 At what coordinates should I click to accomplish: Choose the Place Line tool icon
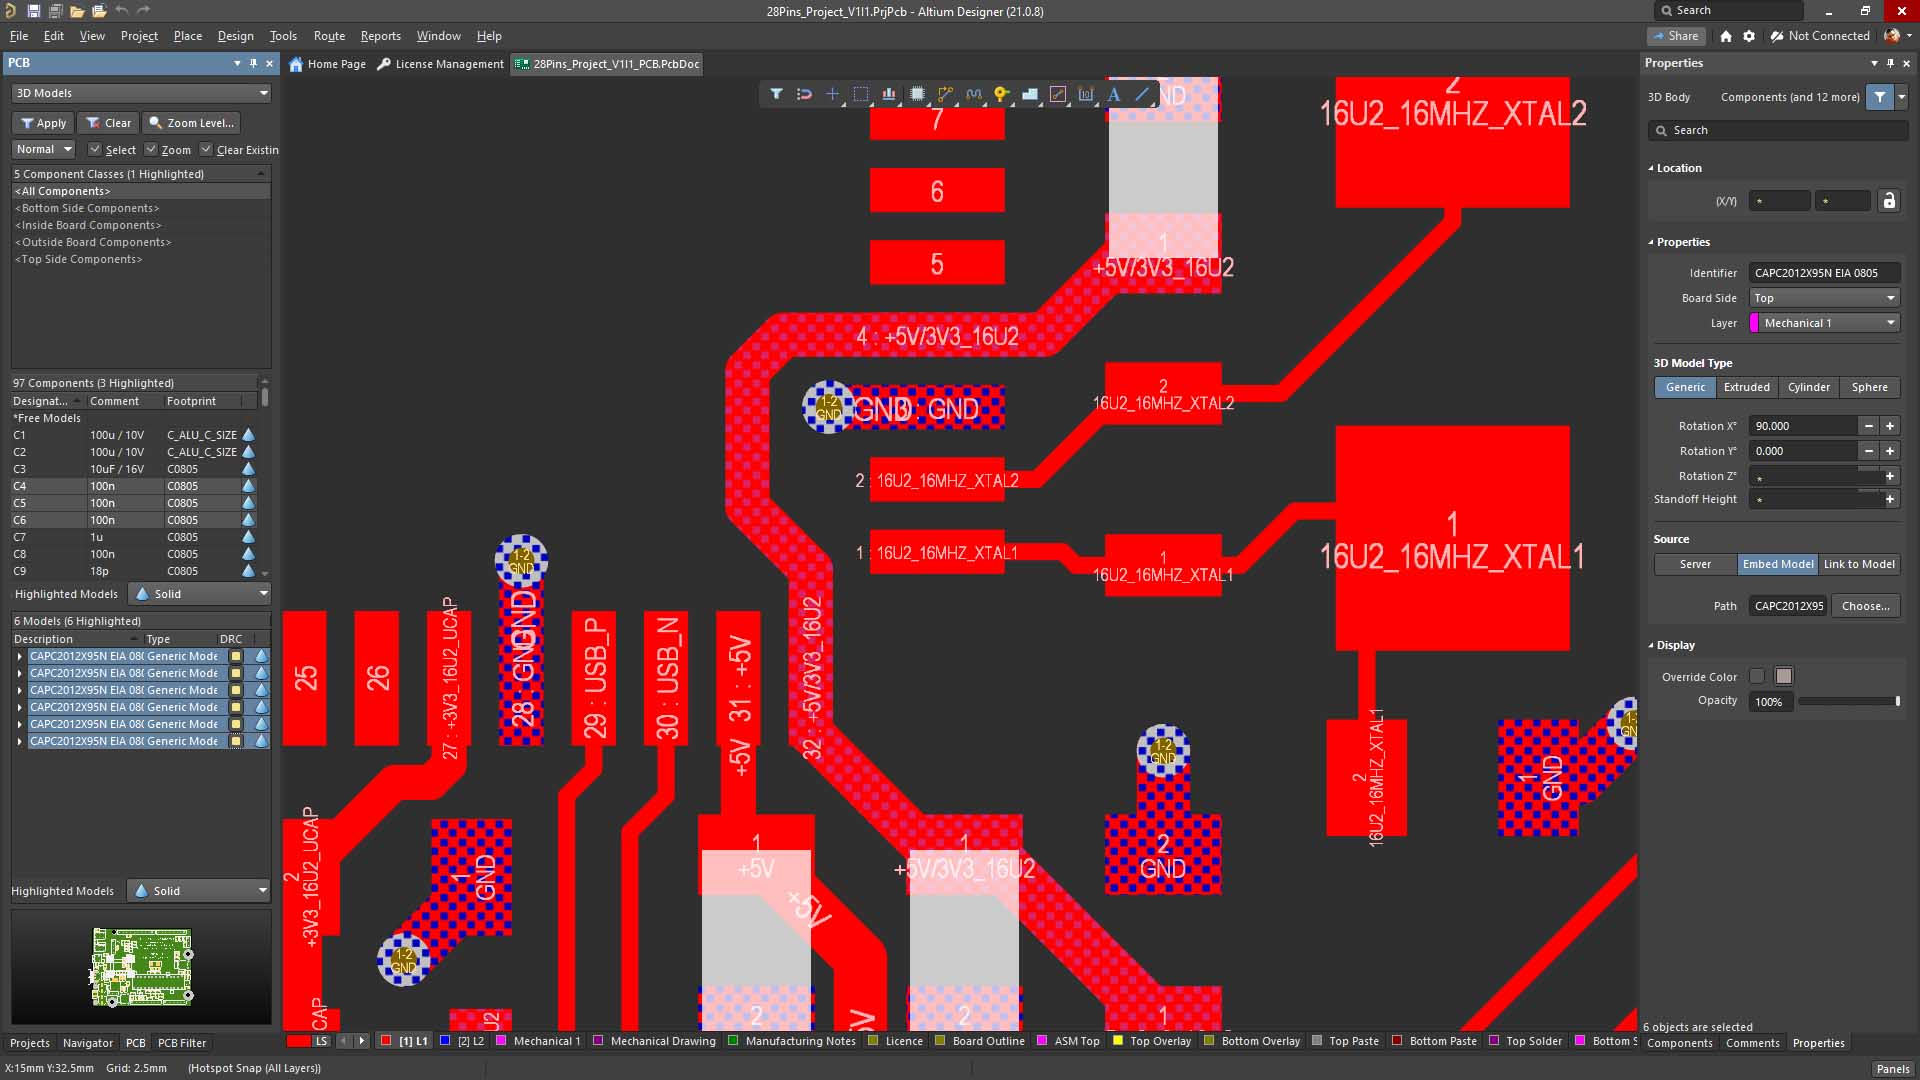(x=1142, y=94)
